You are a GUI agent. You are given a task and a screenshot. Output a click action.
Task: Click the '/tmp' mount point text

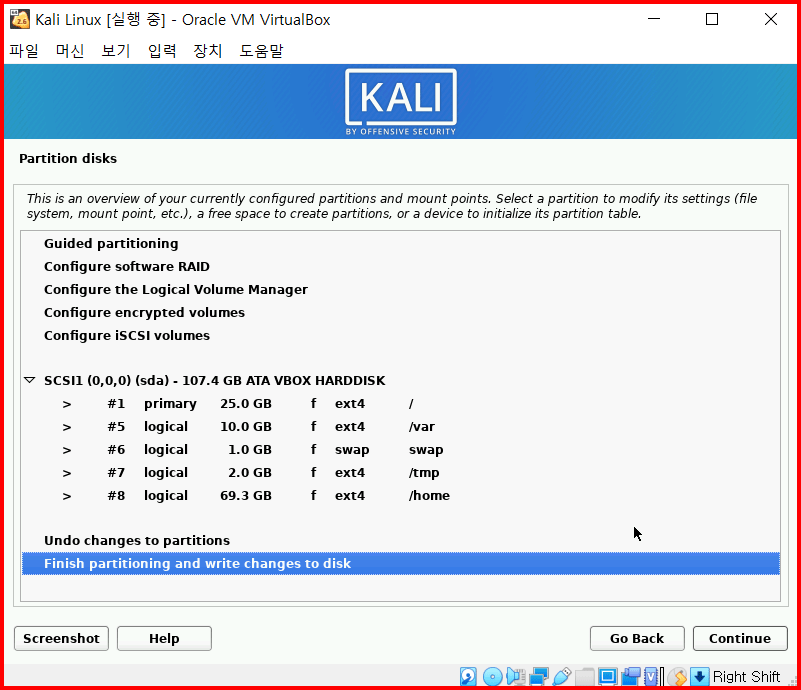[424, 472]
